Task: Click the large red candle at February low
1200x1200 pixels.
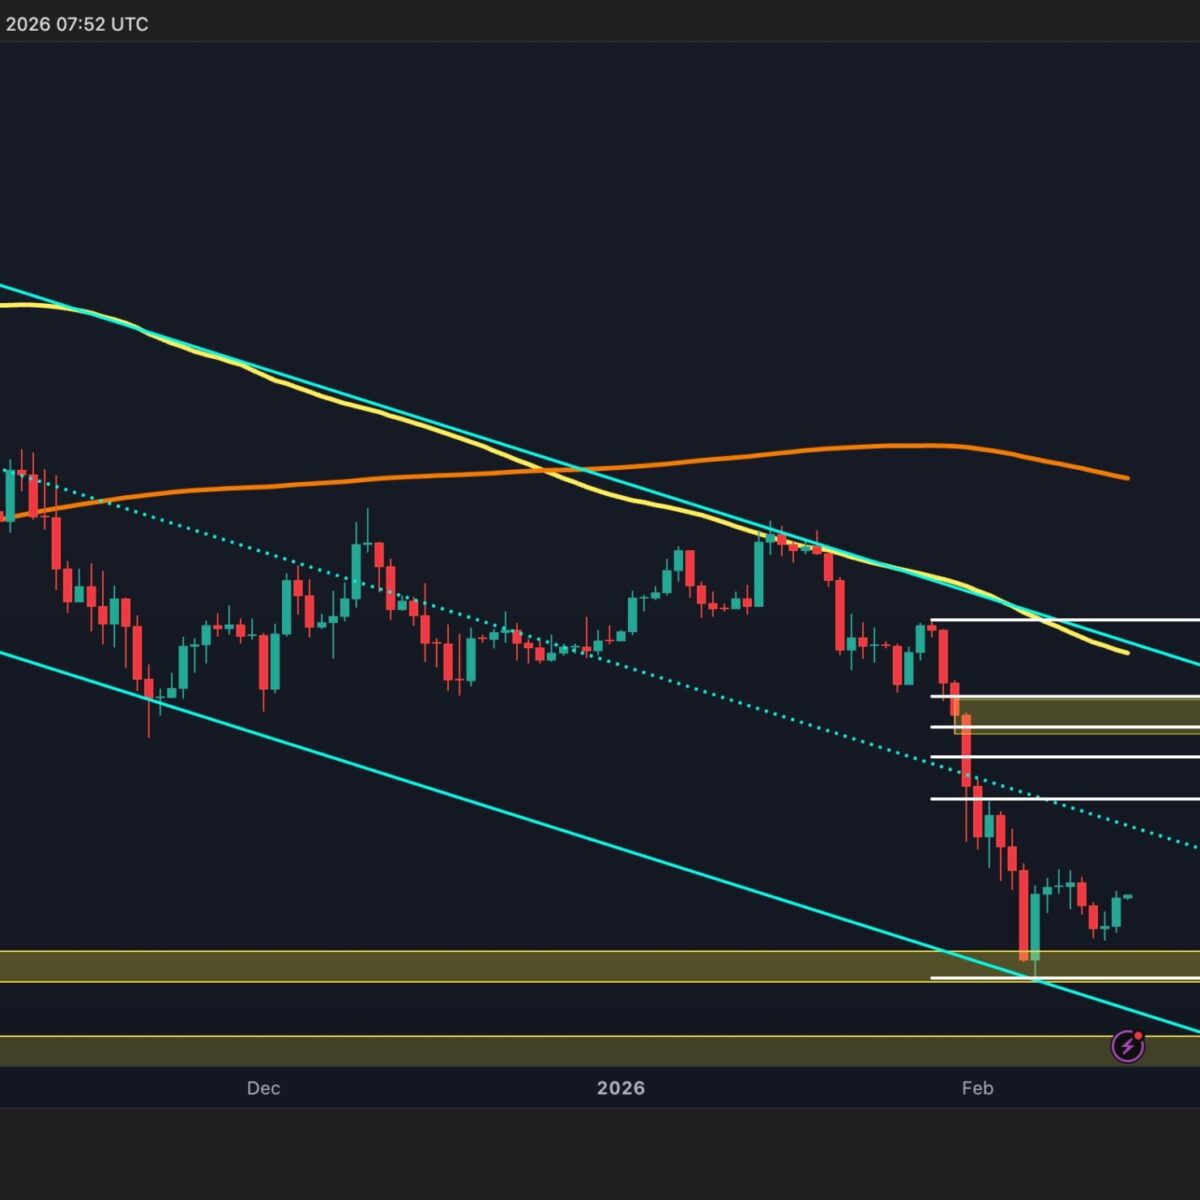Action: [x=1023, y=925]
